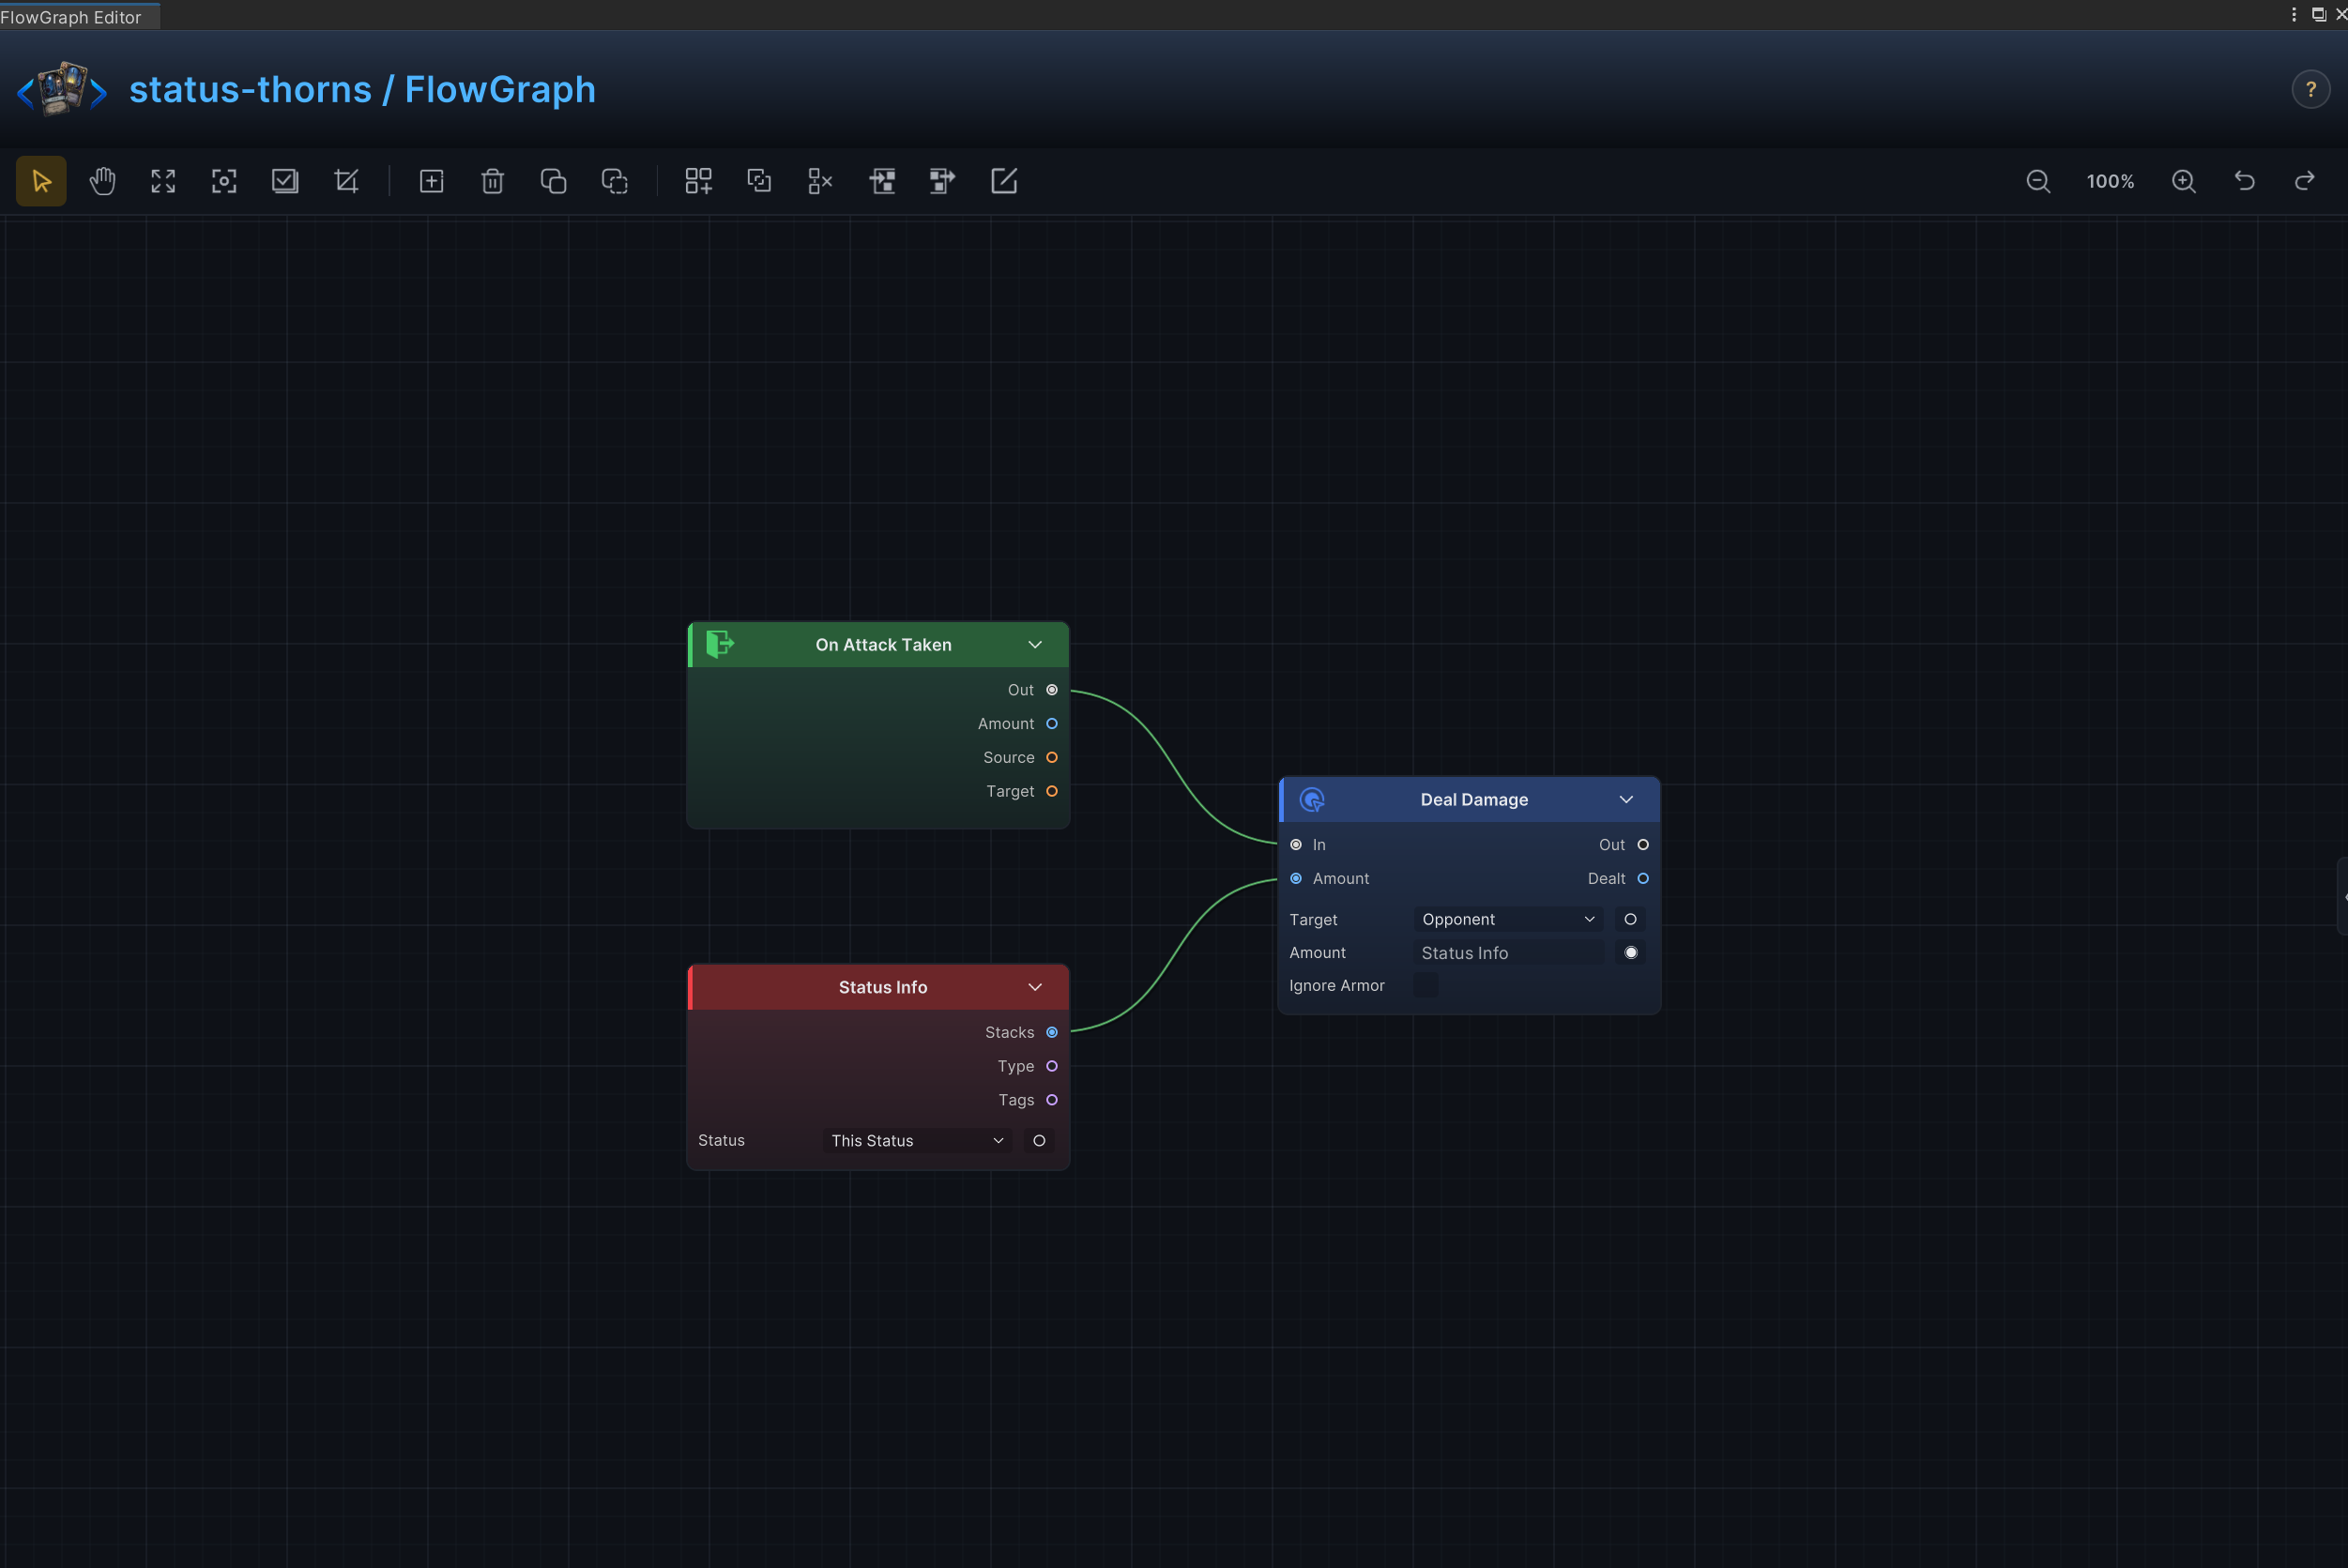Open the window kebab options menu
Image resolution: width=2348 pixels, height=1568 pixels.
(x=2294, y=14)
